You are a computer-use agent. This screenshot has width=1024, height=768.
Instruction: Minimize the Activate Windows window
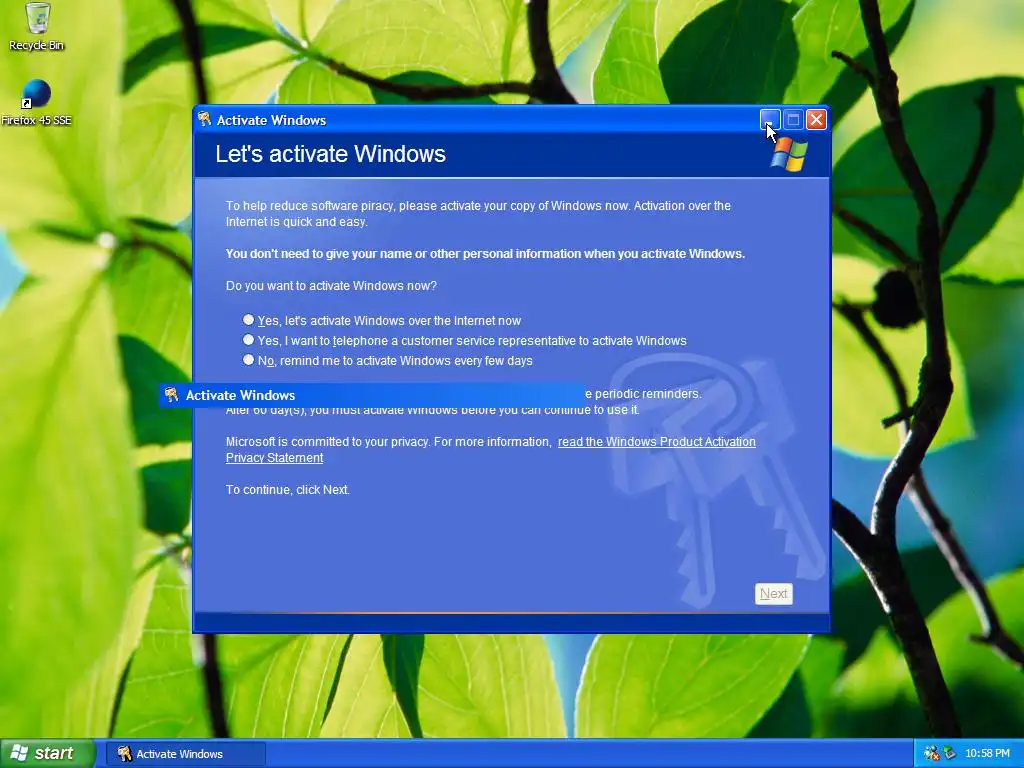click(x=770, y=120)
